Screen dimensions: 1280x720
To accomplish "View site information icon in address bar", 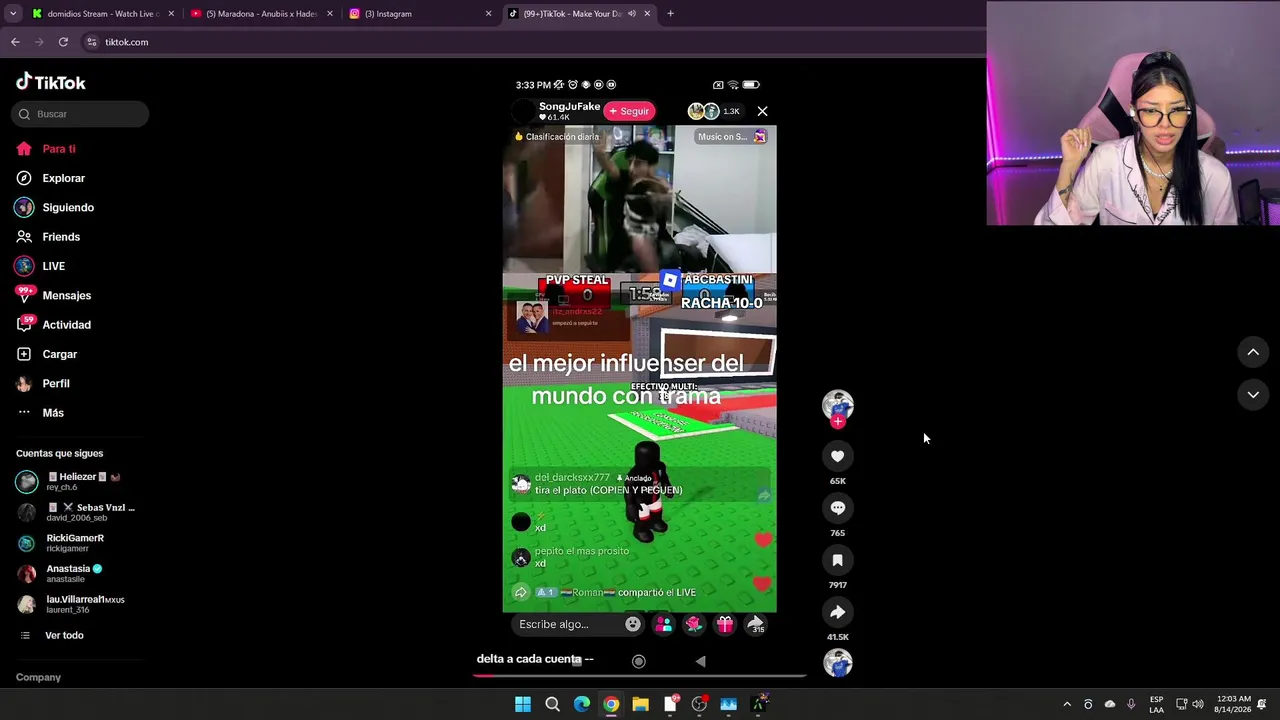I will [92, 42].
